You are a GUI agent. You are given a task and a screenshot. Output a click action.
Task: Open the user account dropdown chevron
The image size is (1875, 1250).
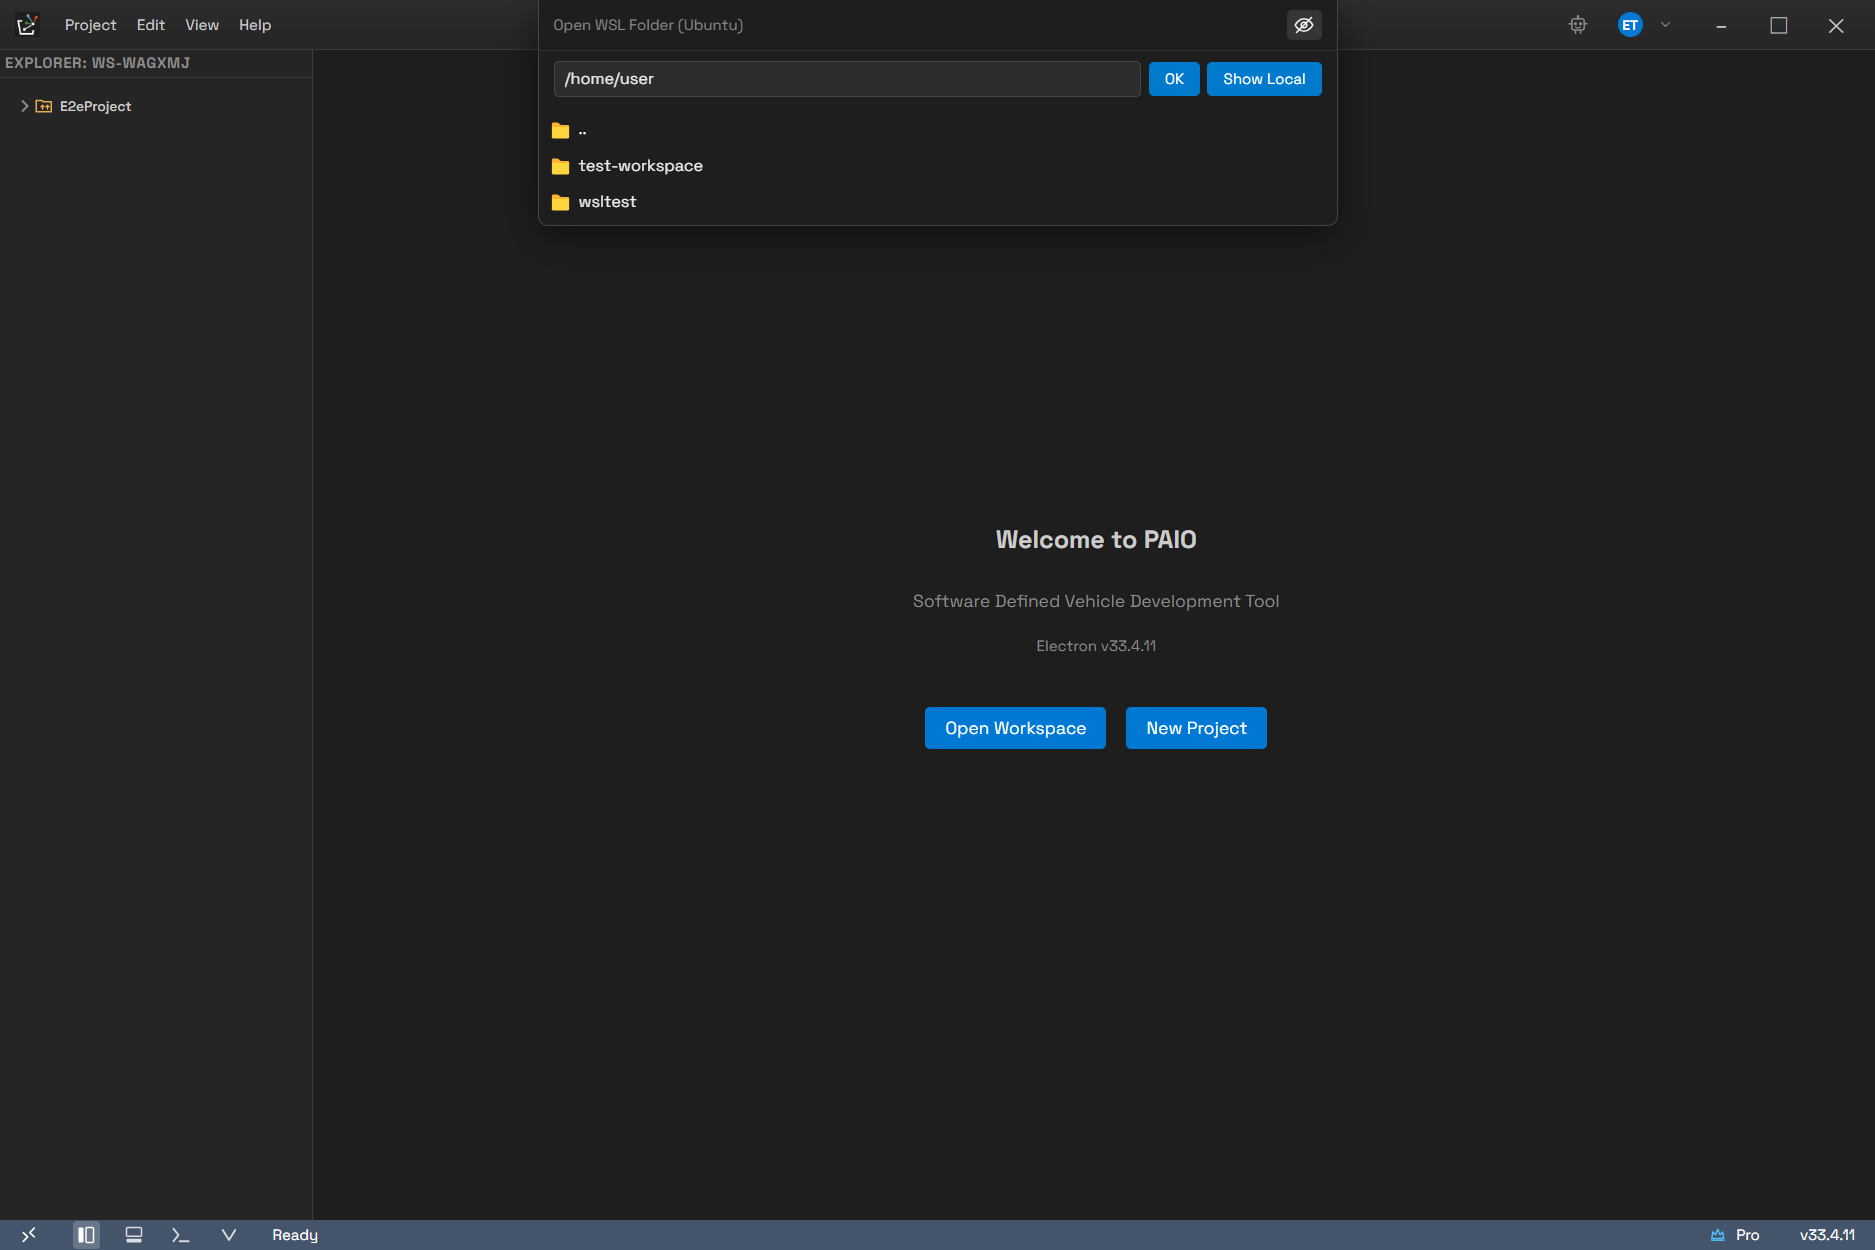tap(1666, 25)
